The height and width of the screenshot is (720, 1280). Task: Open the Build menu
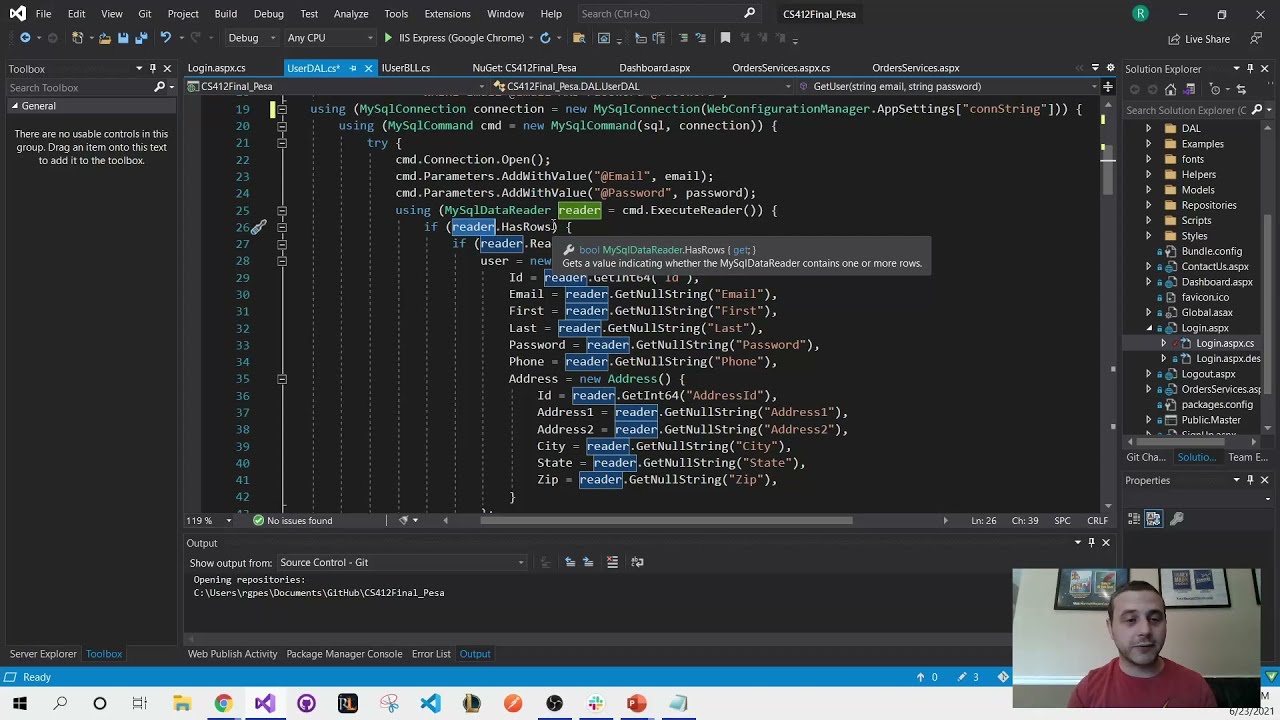tap(225, 13)
